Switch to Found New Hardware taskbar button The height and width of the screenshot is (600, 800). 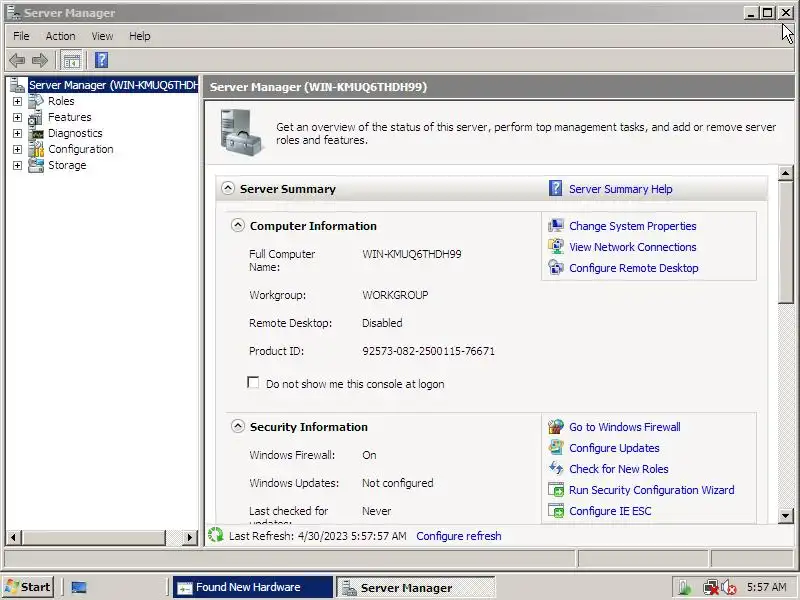(253, 587)
